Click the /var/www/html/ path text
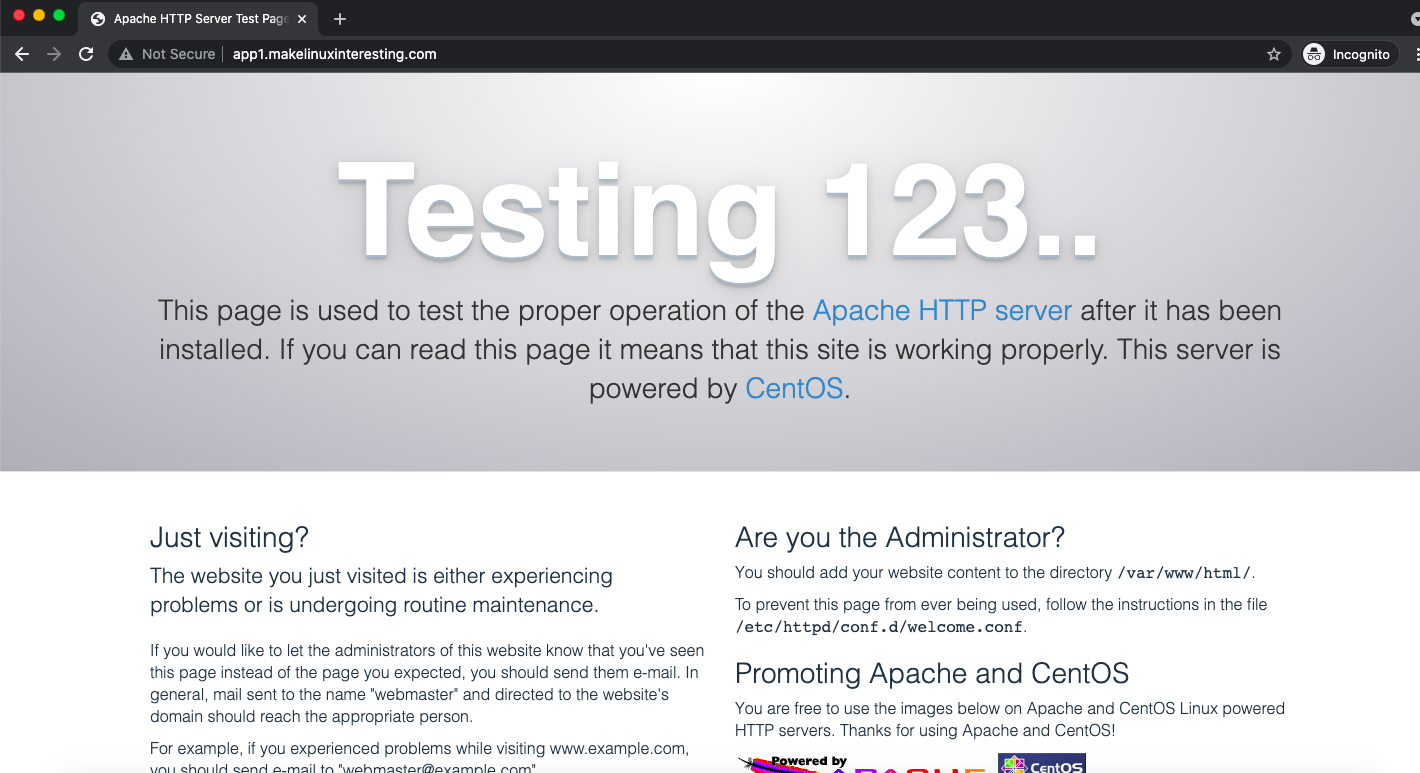The image size is (1420, 773). tap(1185, 573)
